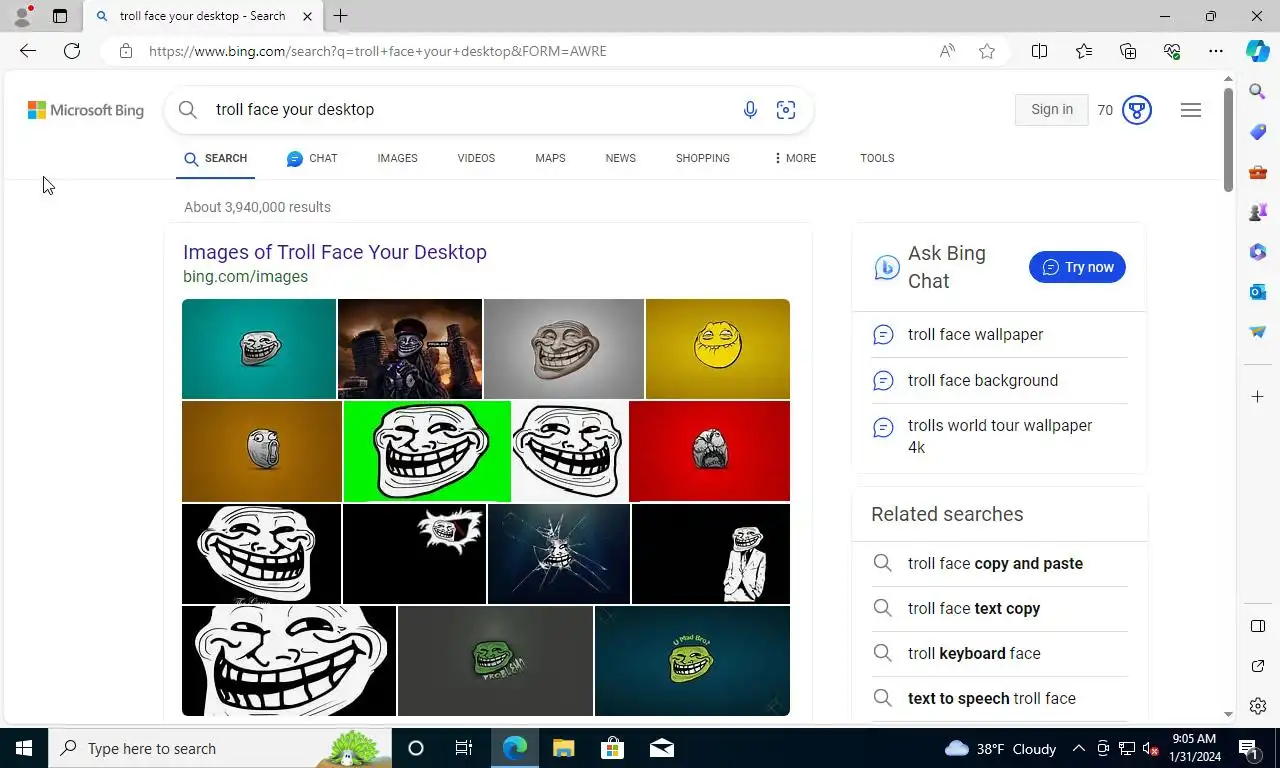Search using voice microphone icon
1280x768 pixels.
750,110
